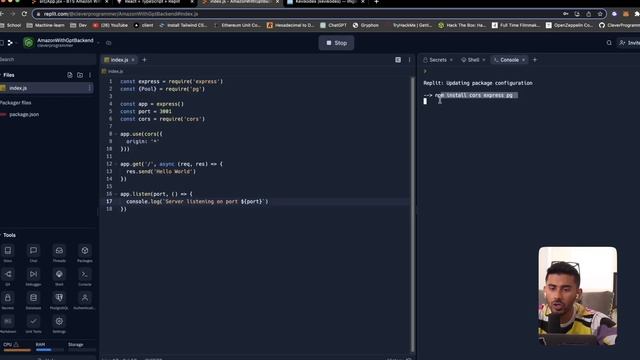Click the new file icon in Files header
This screenshot has height=360, width=640.
coord(70,75)
